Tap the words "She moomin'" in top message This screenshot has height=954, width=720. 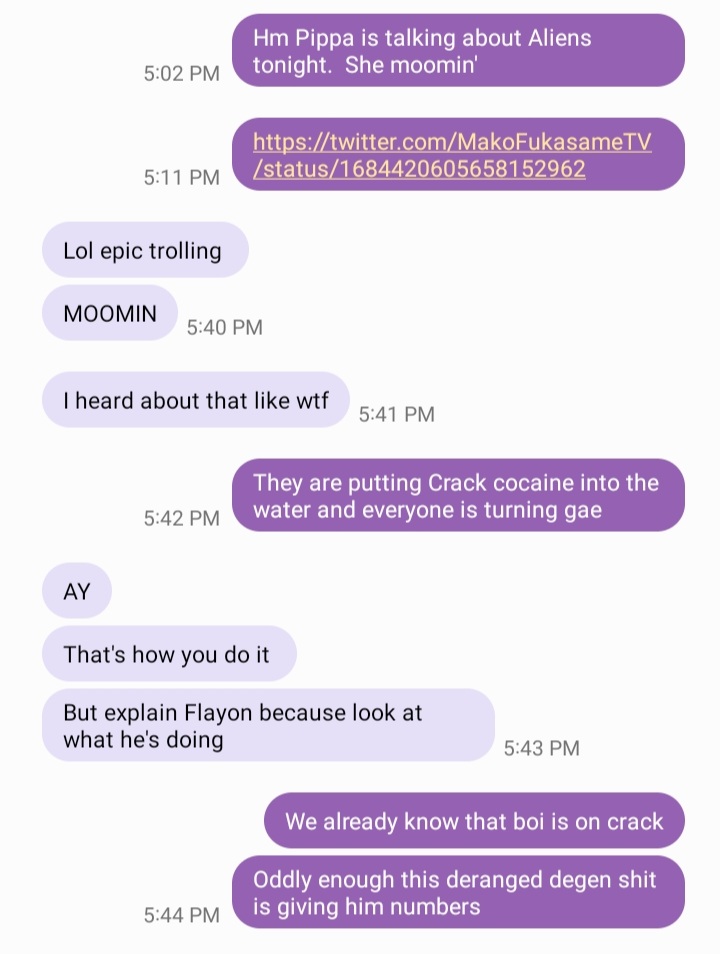(x=411, y=64)
